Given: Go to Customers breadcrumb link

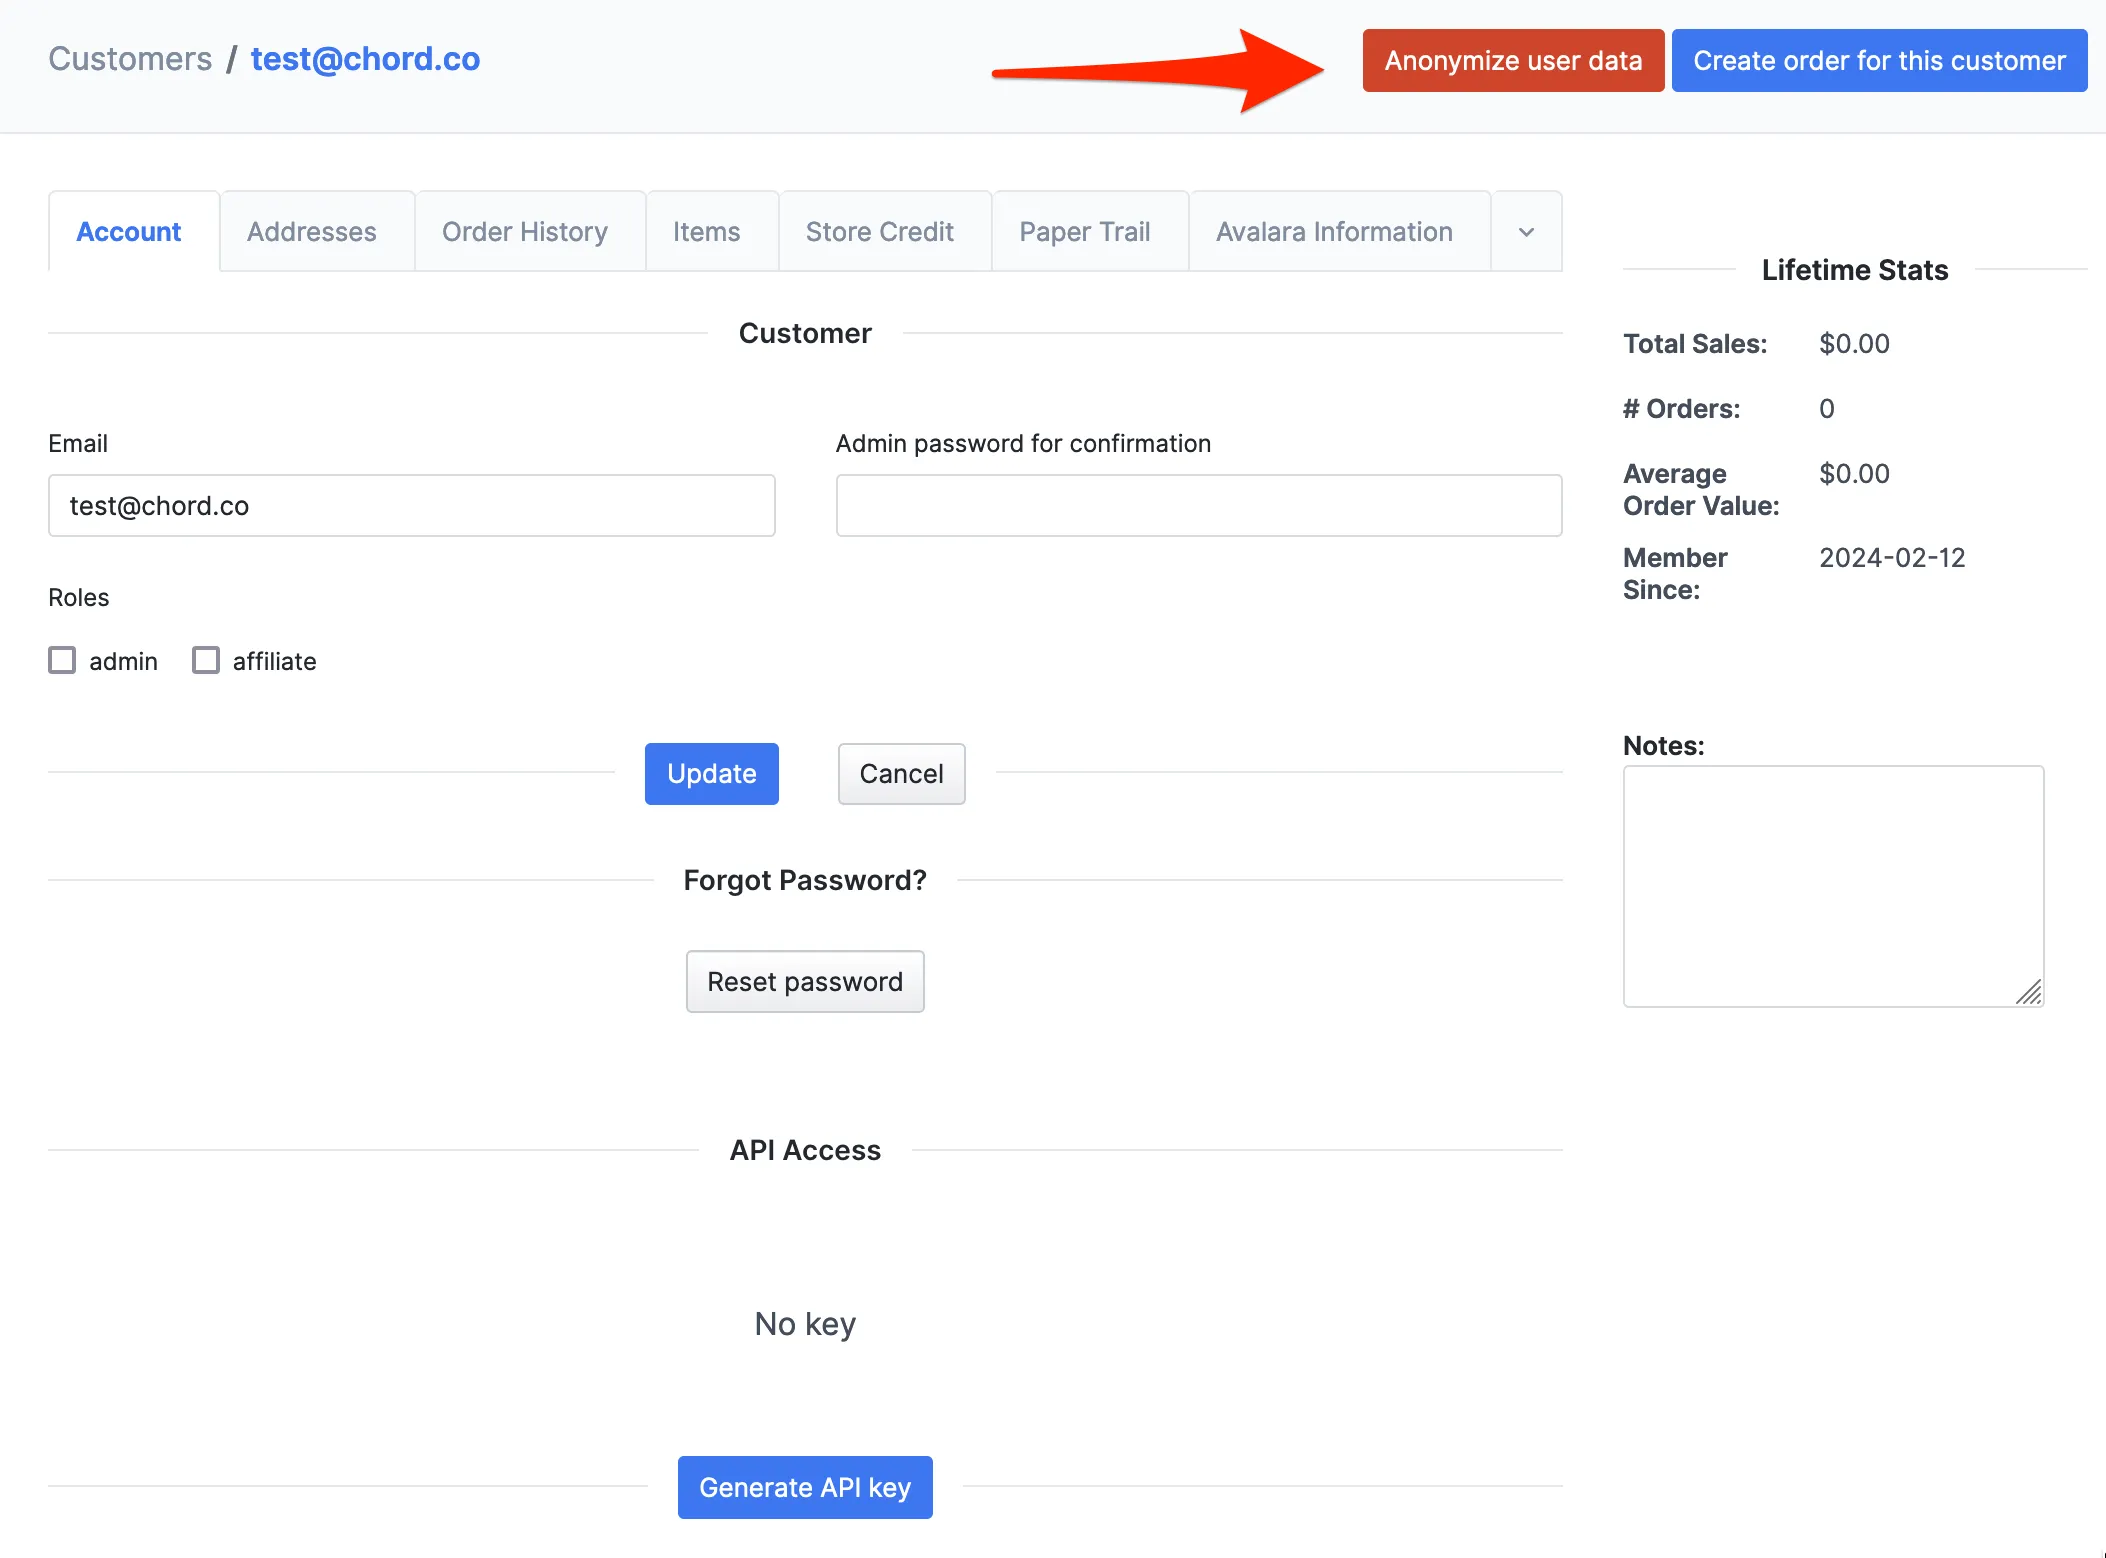Looking at the screenshot, I should pos(130,59).
